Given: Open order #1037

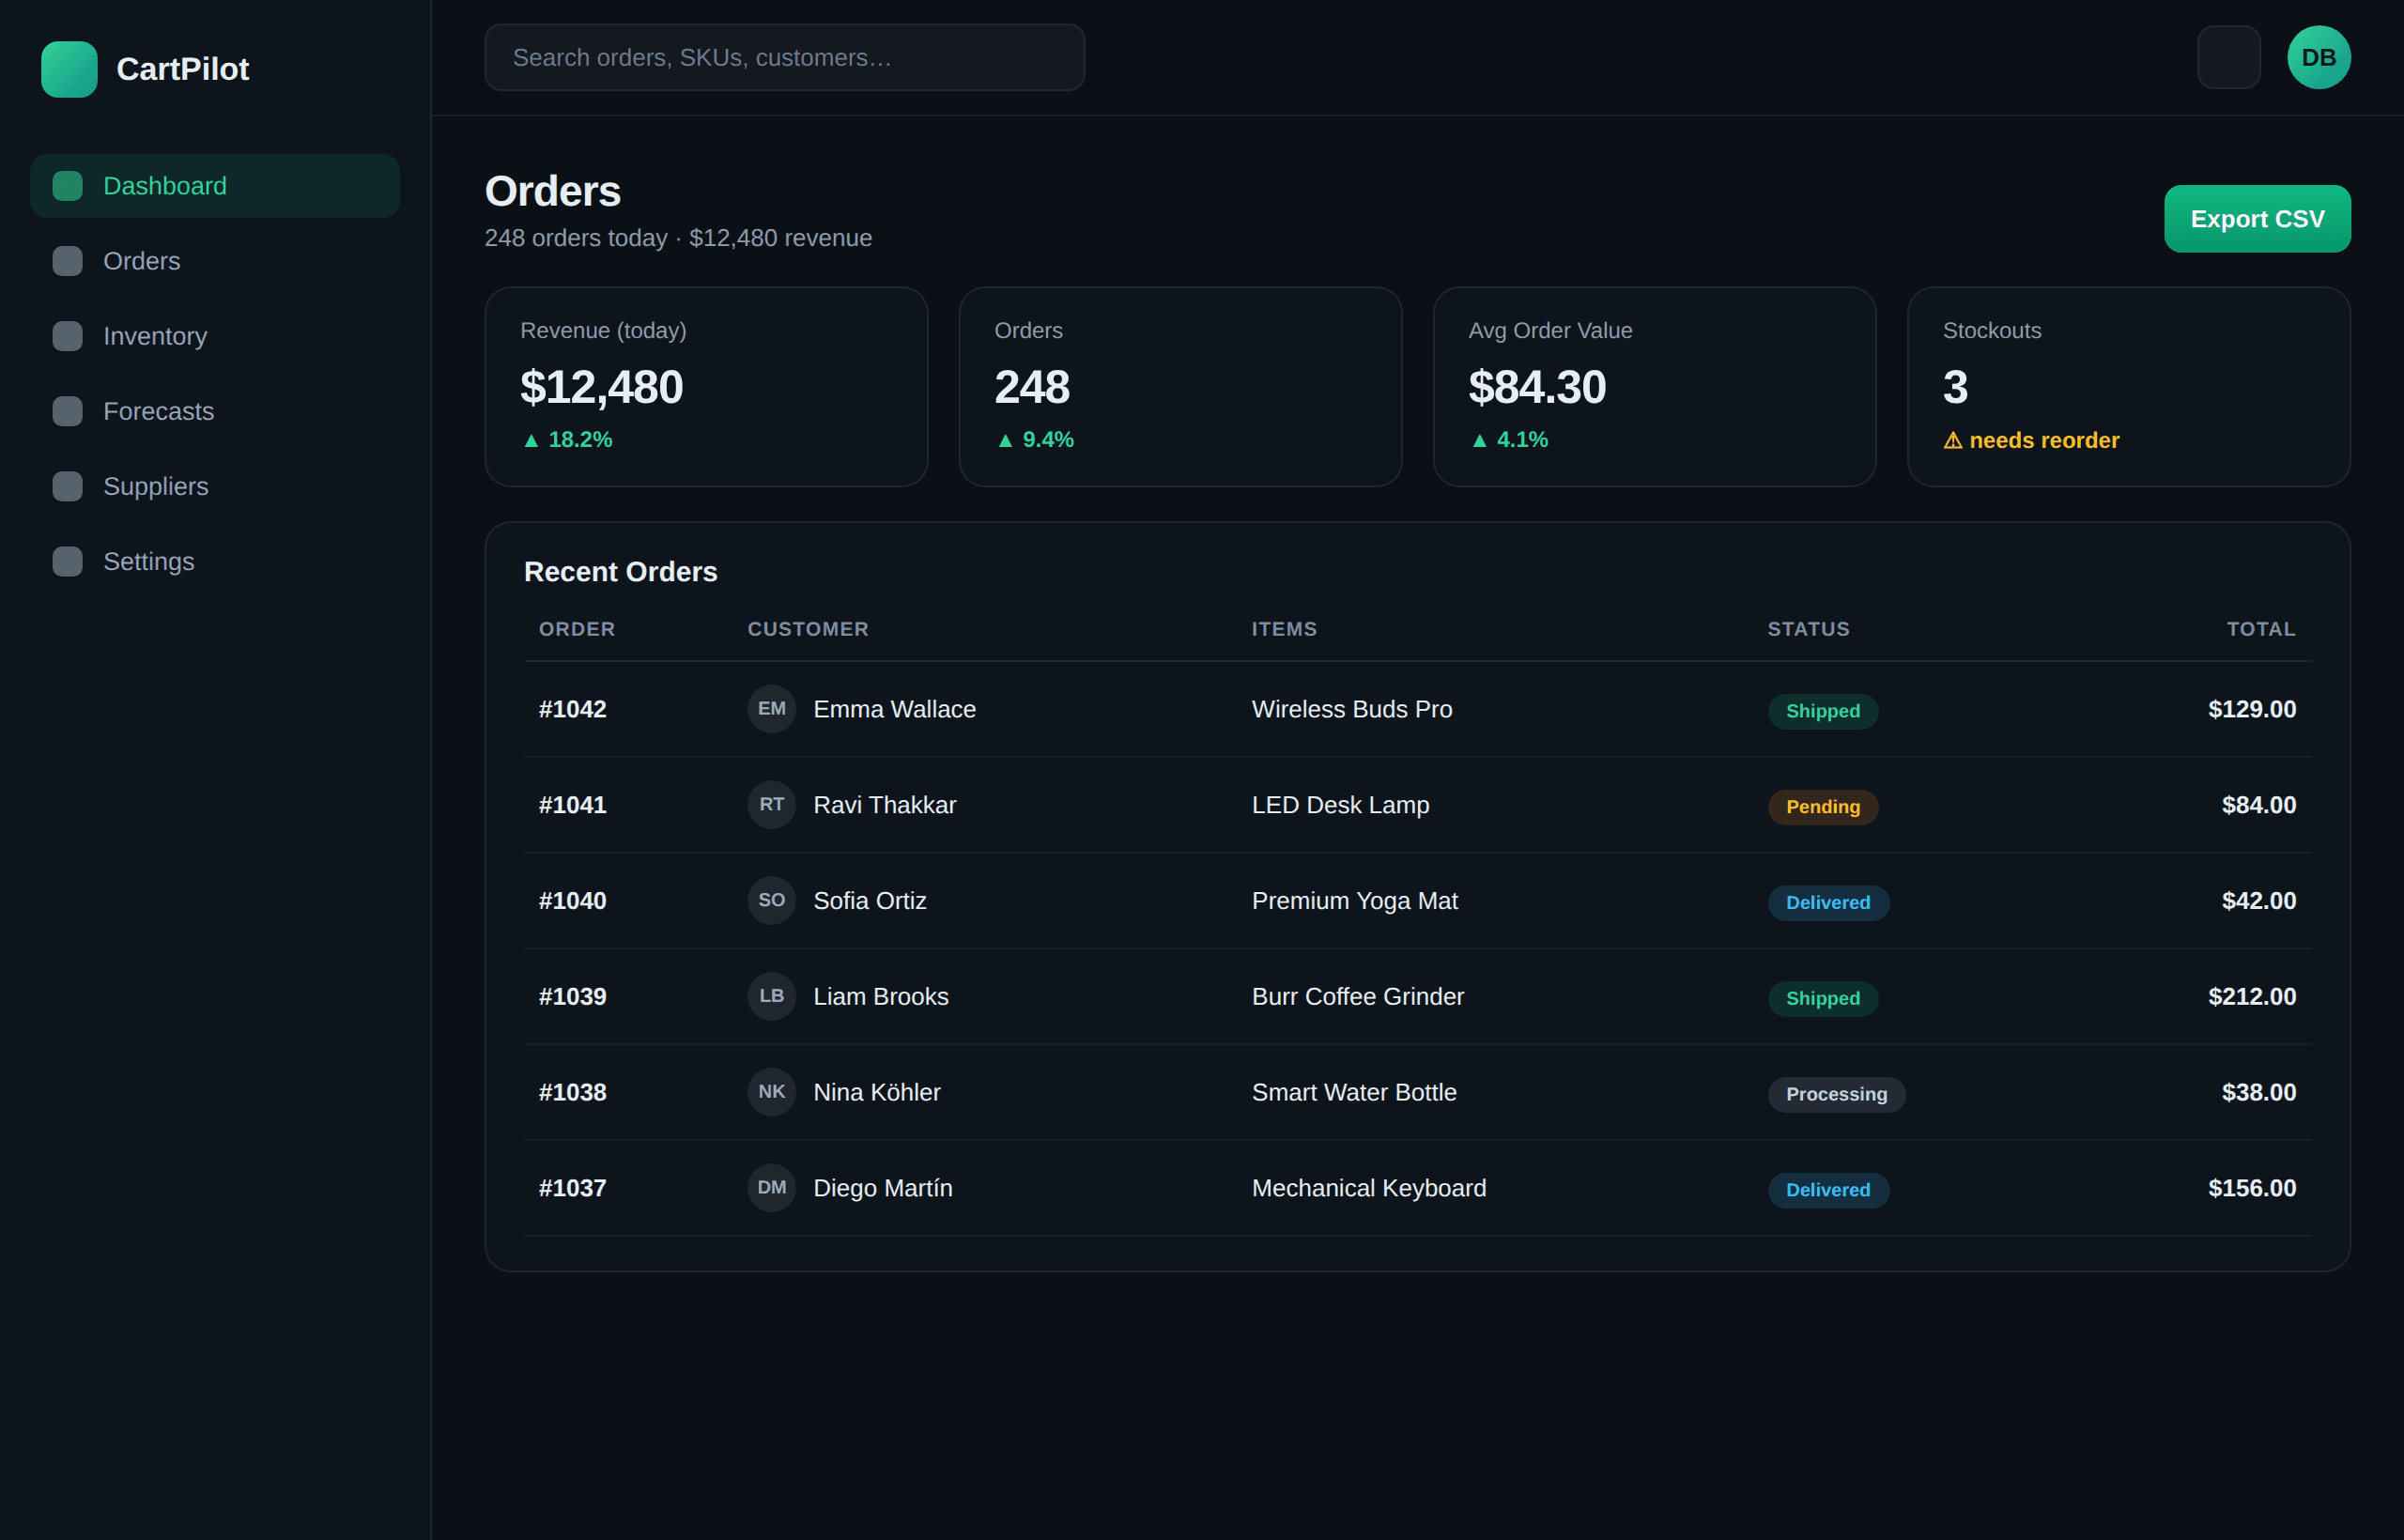Looking at the screenshot, I should pyautogui.click(x=572, y=1188).
